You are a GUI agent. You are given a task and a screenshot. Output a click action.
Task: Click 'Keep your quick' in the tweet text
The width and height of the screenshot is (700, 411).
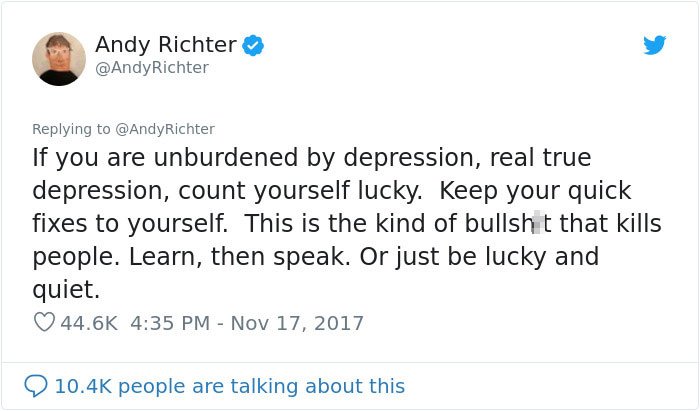[x=535, y=191]
